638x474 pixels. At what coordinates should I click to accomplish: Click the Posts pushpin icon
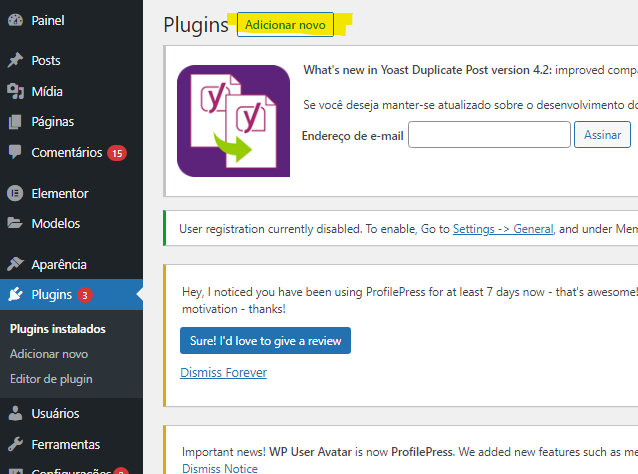15,61
